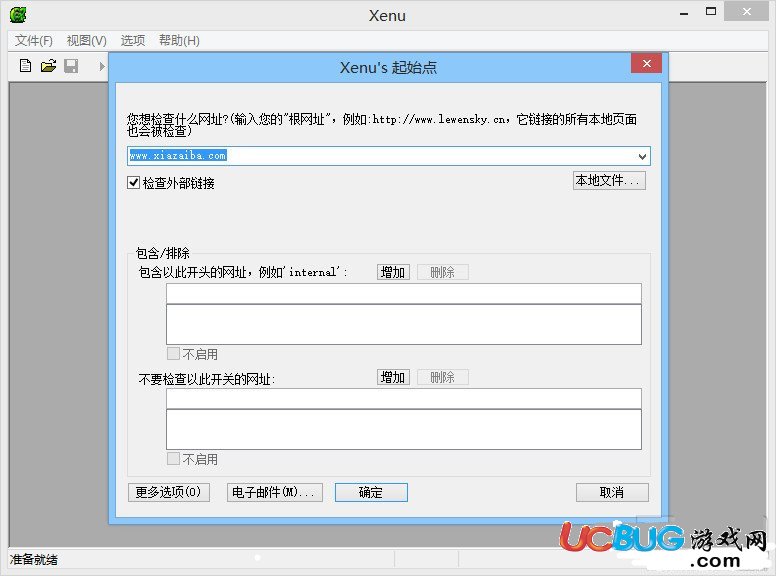
Task: Click the 包含/排除 group label
Action: [163, 253]
